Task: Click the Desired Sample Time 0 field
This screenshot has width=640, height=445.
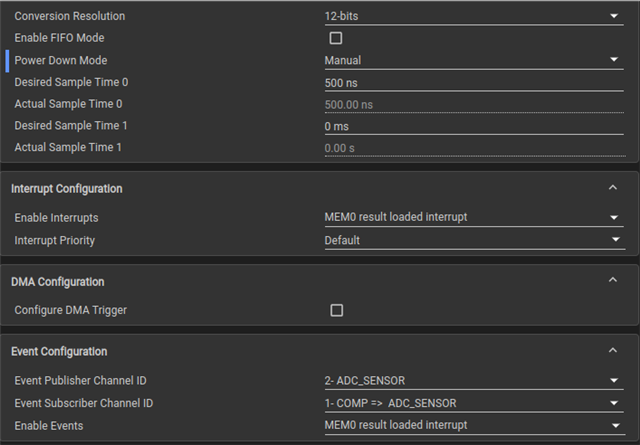Action: pos(474,83)
